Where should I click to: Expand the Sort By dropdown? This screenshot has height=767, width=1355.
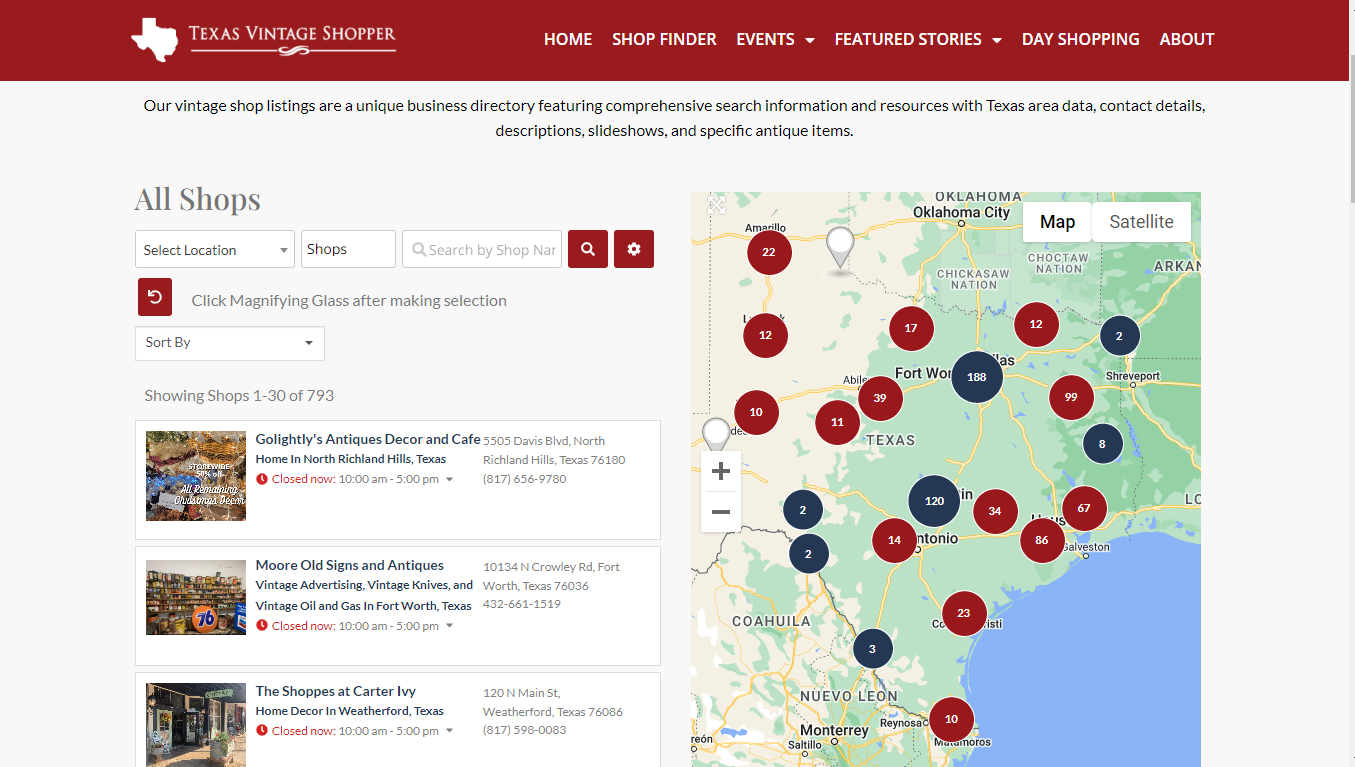pos(230,343)
